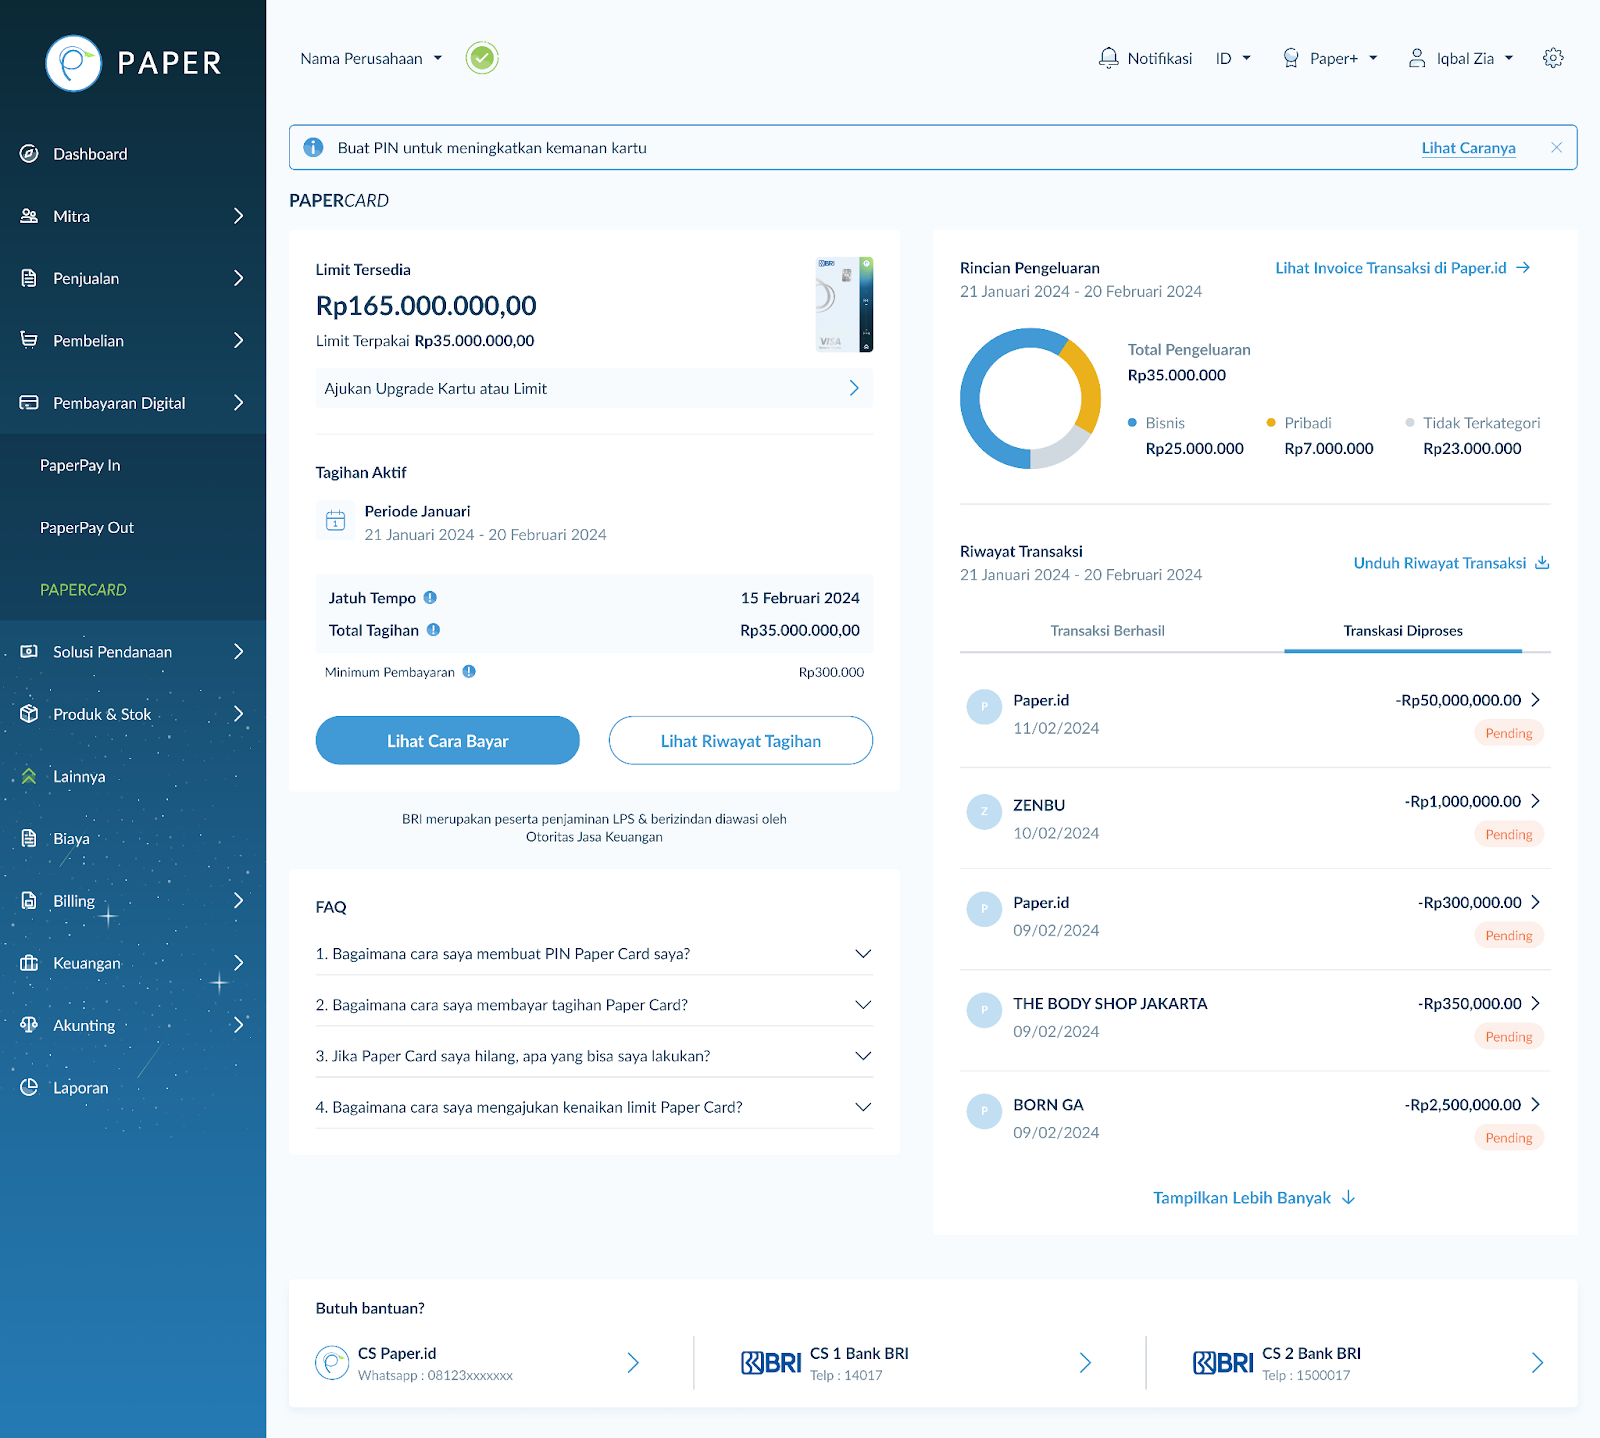The width and height of the screenshot is (1600, 1438).
Task: Open PaperPay Out in sidebar
Action: coord(87,528)
